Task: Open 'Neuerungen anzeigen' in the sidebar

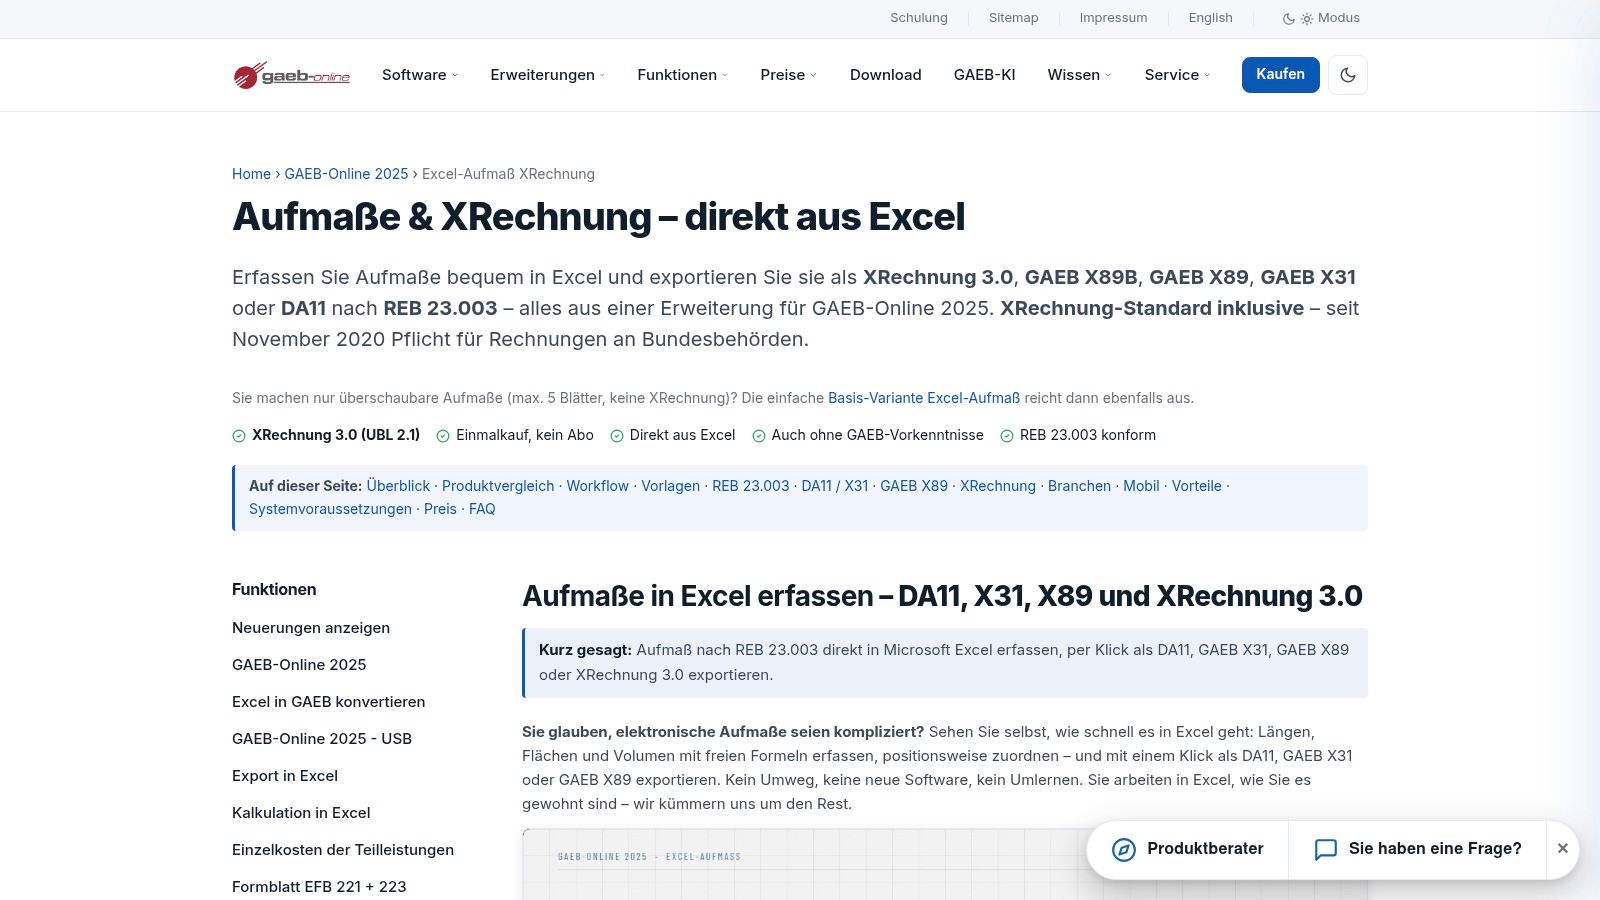Action: click(311, 628)
